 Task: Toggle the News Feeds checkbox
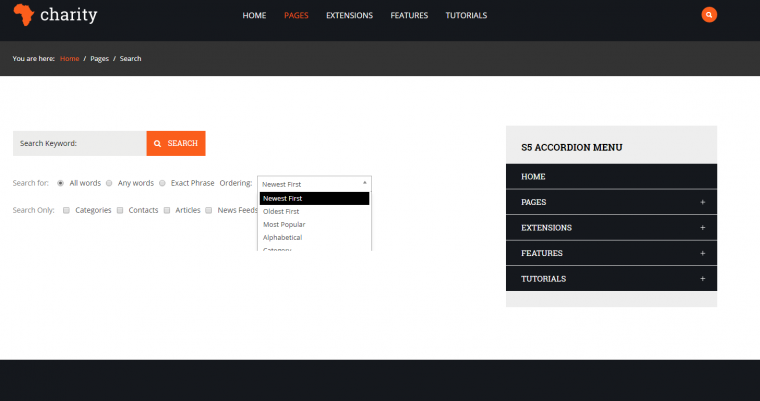point(209,211)
